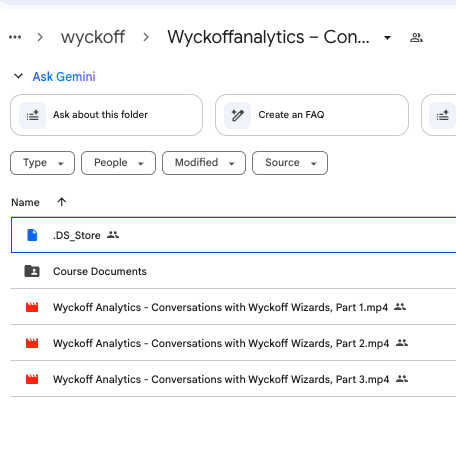Image resolution: width=456 pixels, height=458 pixels.
Task: Open the folder name dropdown arrow
Action: click(x=387, y=38)
